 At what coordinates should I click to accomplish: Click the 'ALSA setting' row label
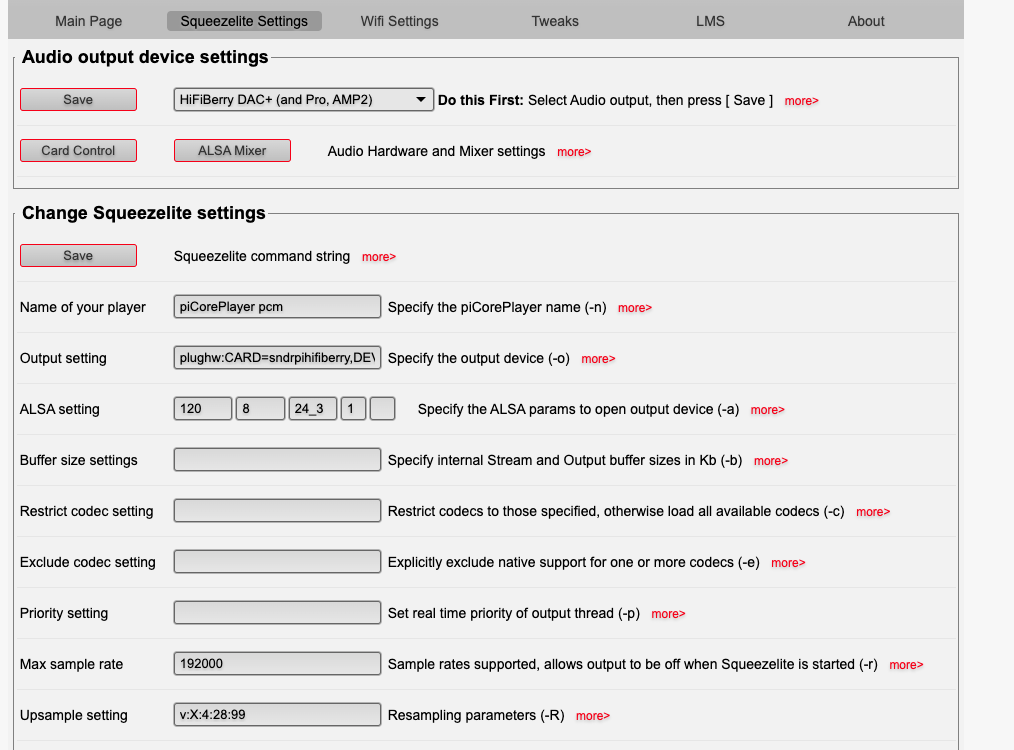(59, 409)
